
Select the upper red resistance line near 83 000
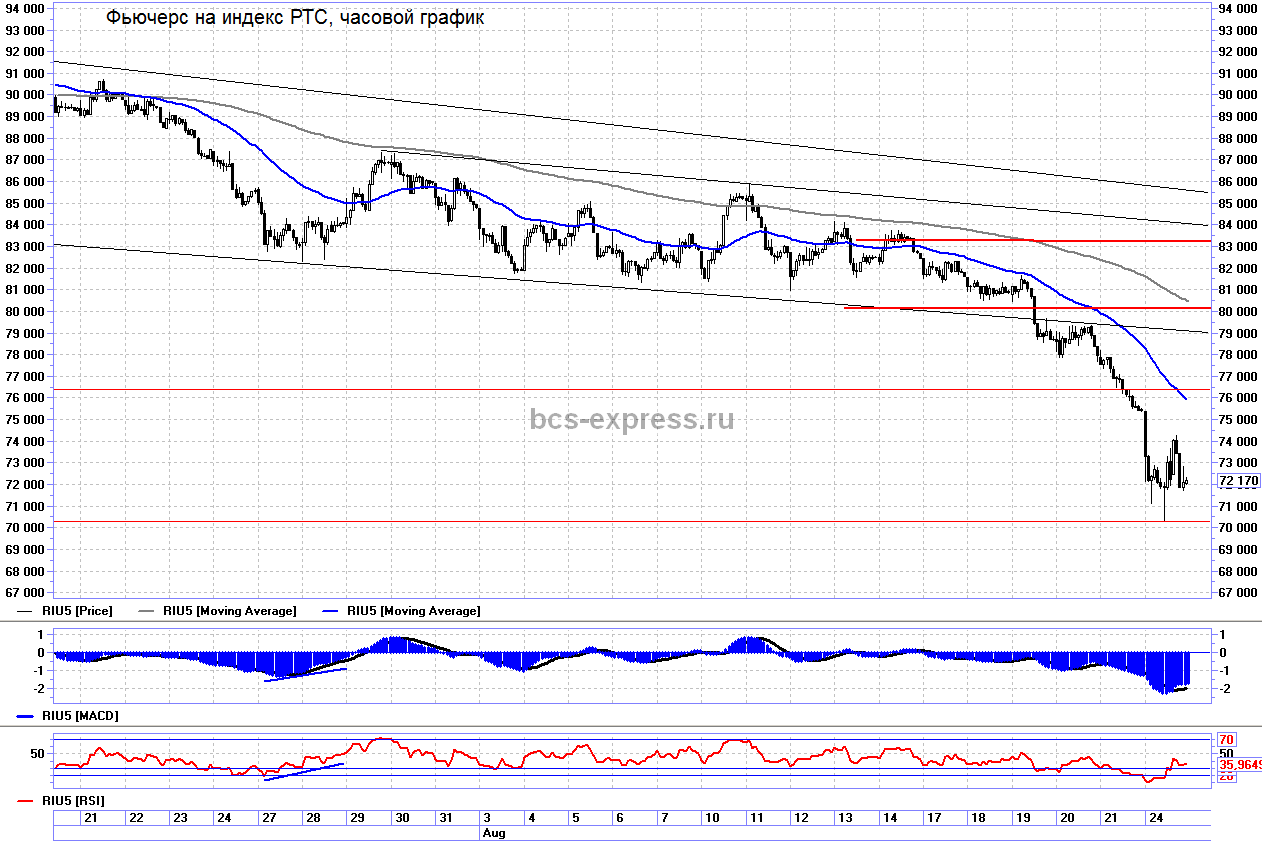click(x=1030, y=241)
